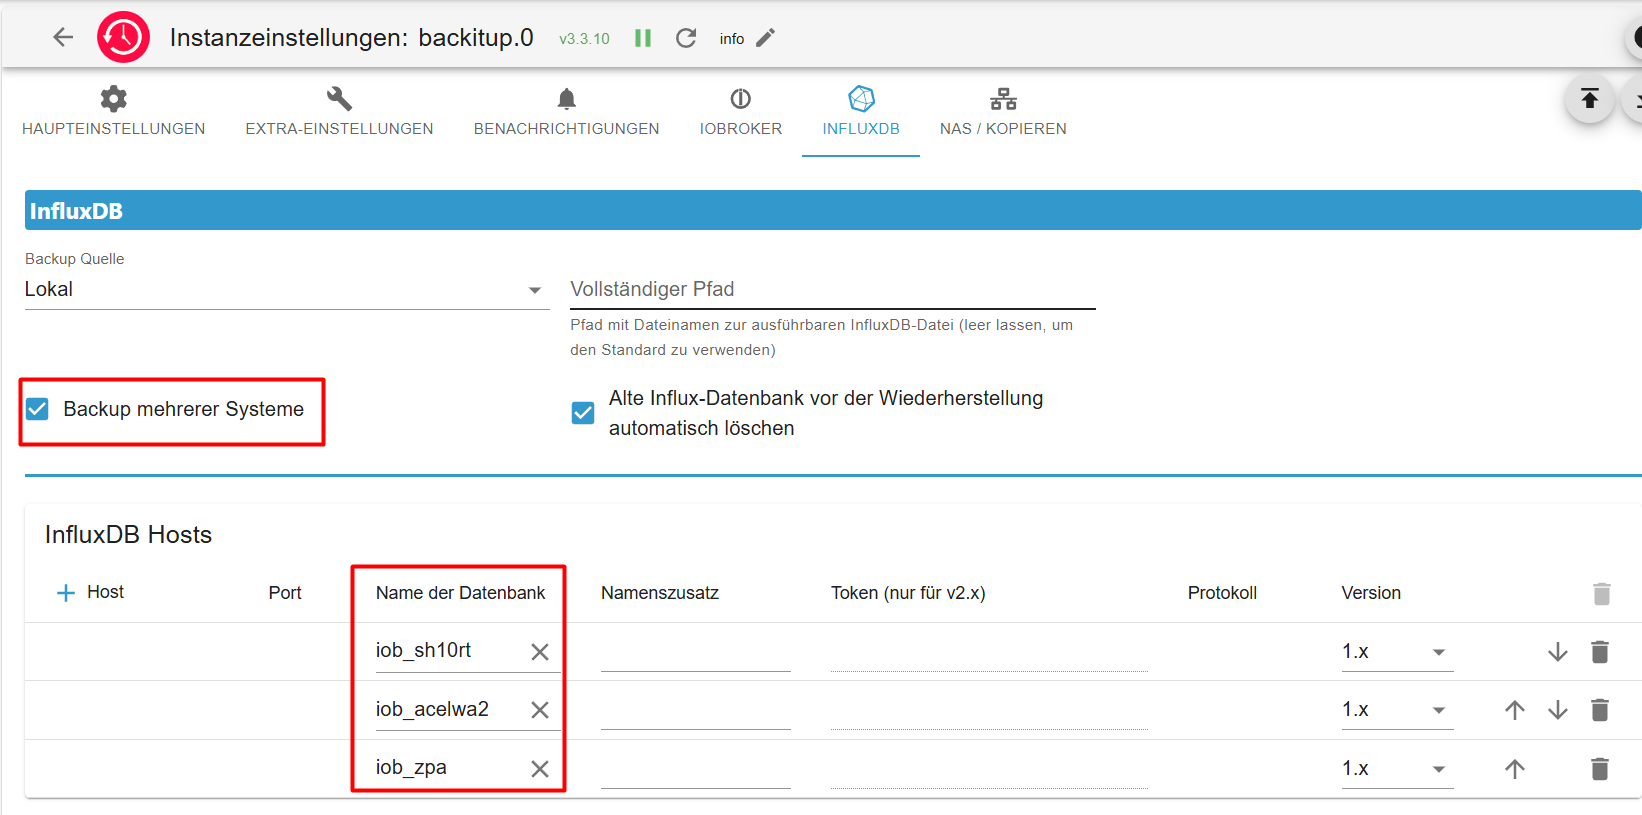Click the pencil edit icon beside info

point(766,38)
